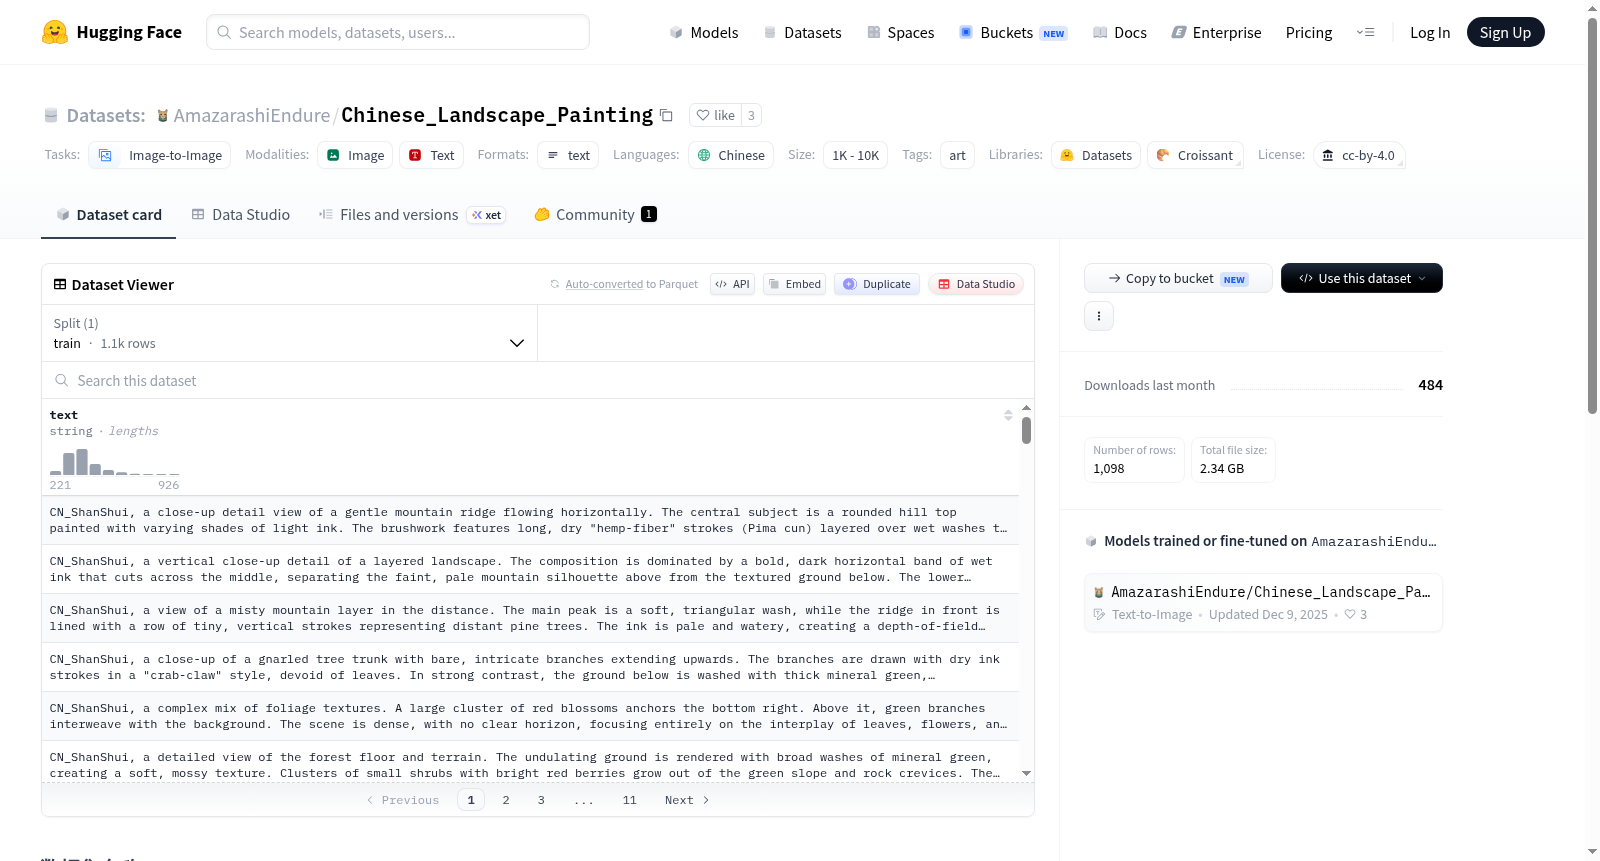
Task: Click the Log In link
Action: (x=1429, y=32)
